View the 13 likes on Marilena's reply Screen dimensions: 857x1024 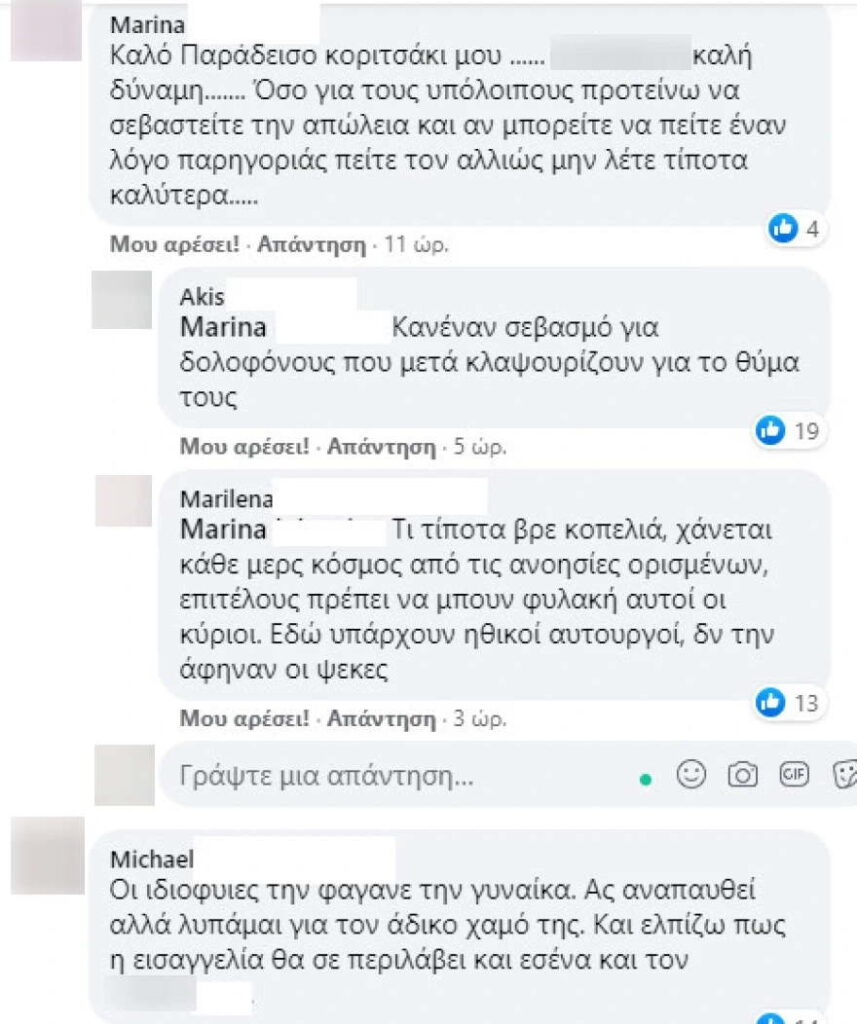point(788,703)
